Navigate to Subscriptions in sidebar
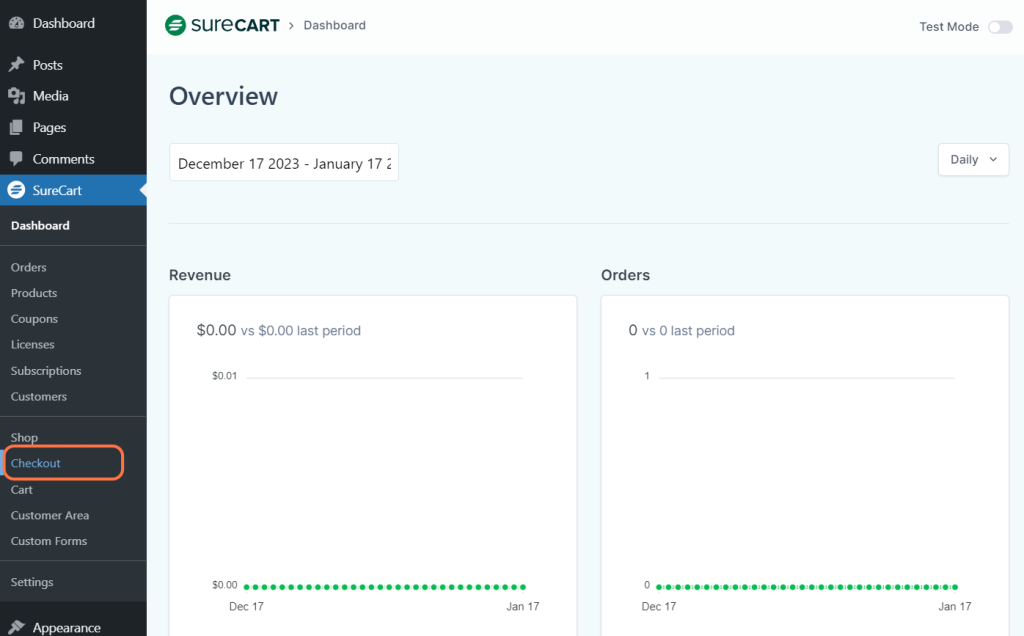Viewport: 1024px width, 636px height. (46, 371)
